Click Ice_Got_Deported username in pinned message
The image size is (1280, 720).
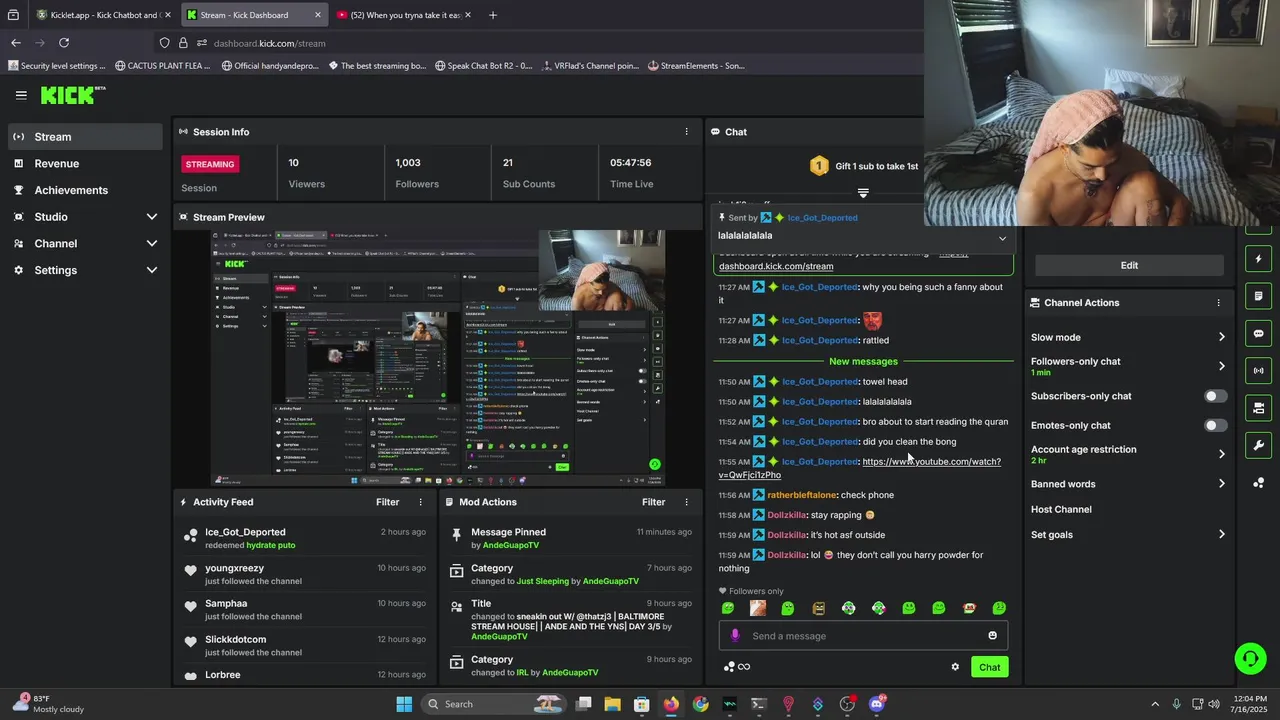(822, 218)
